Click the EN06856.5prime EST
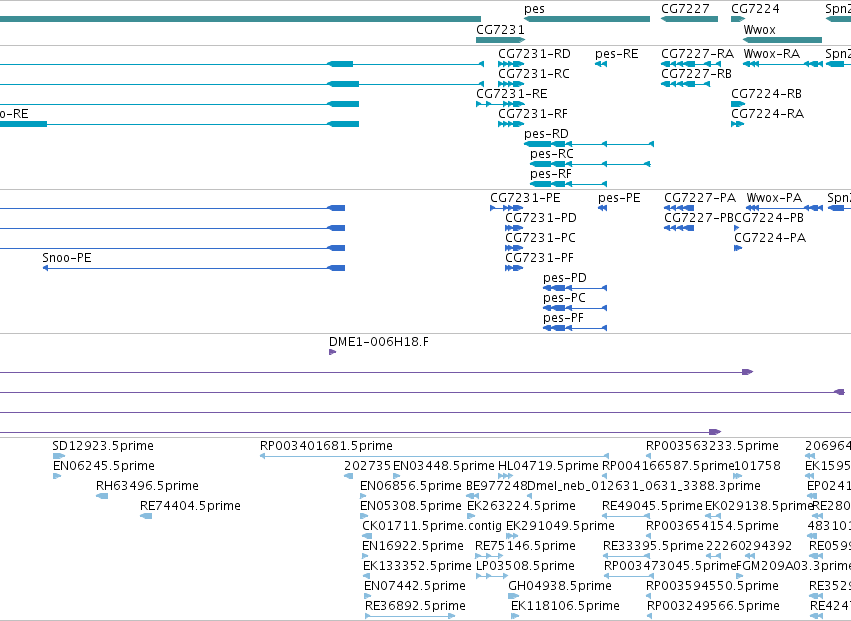Screen dimensions: 851x621 [364, 496]
